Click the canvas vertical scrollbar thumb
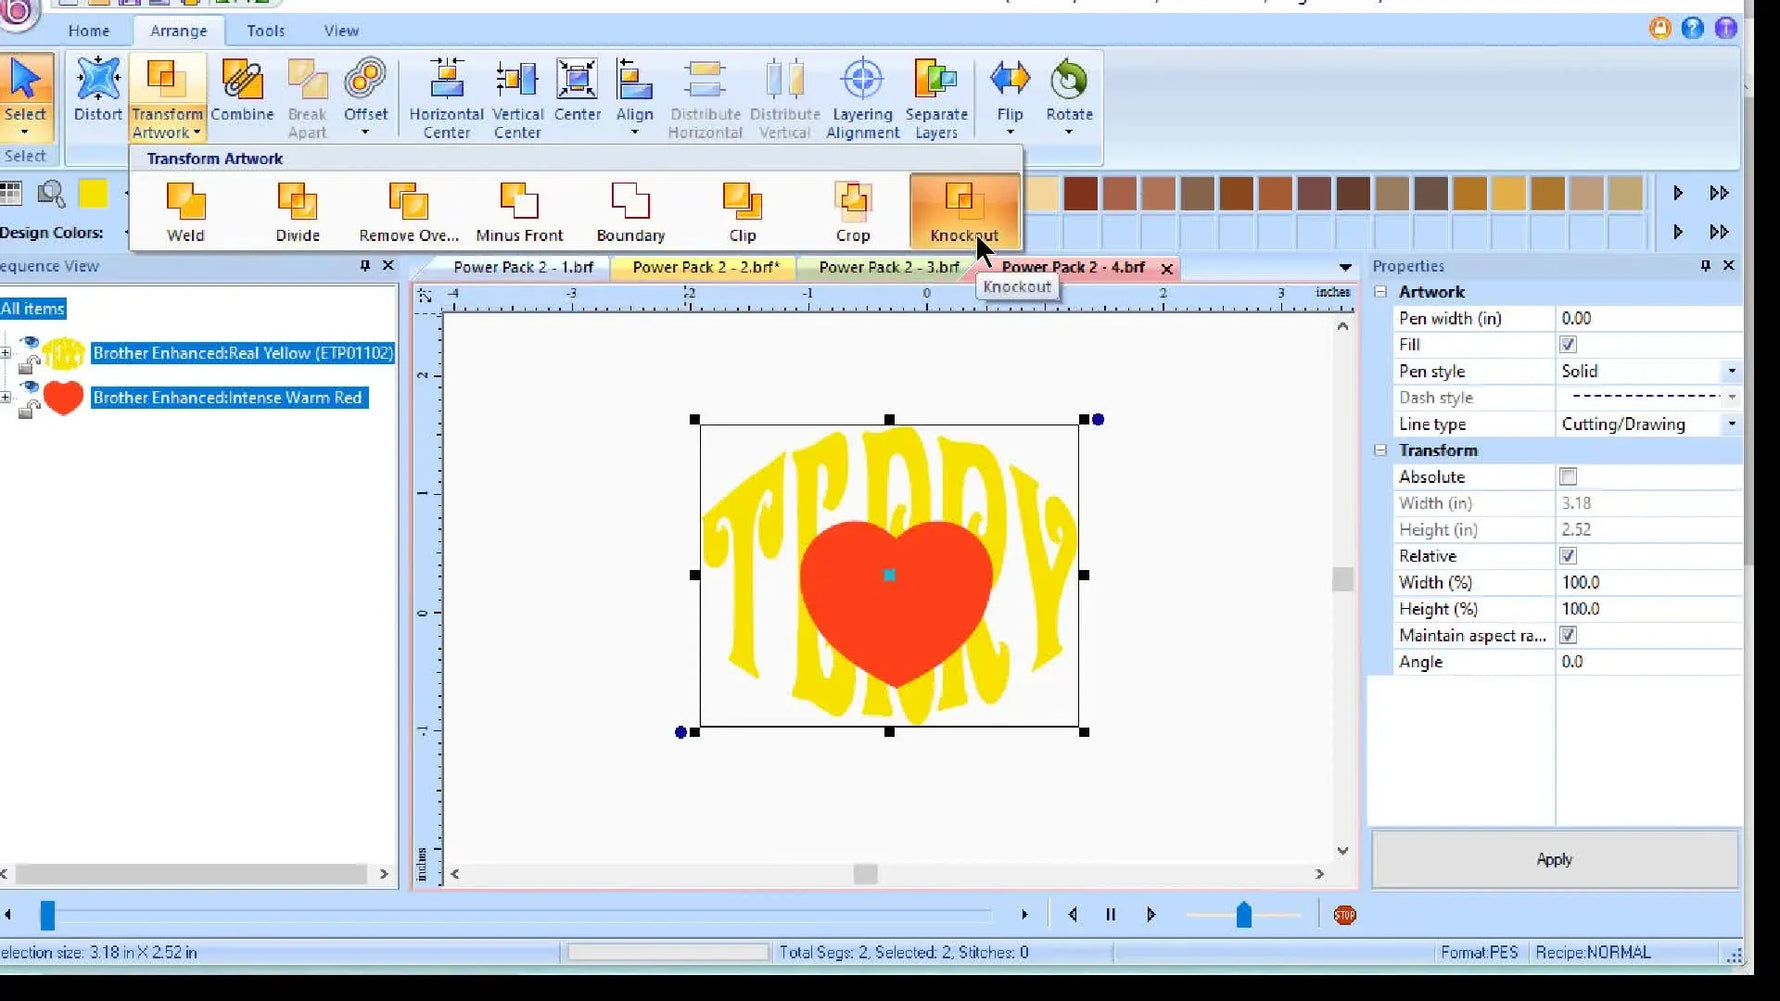Viewport: 1780px width, 1001px height. coord(1342,578)
